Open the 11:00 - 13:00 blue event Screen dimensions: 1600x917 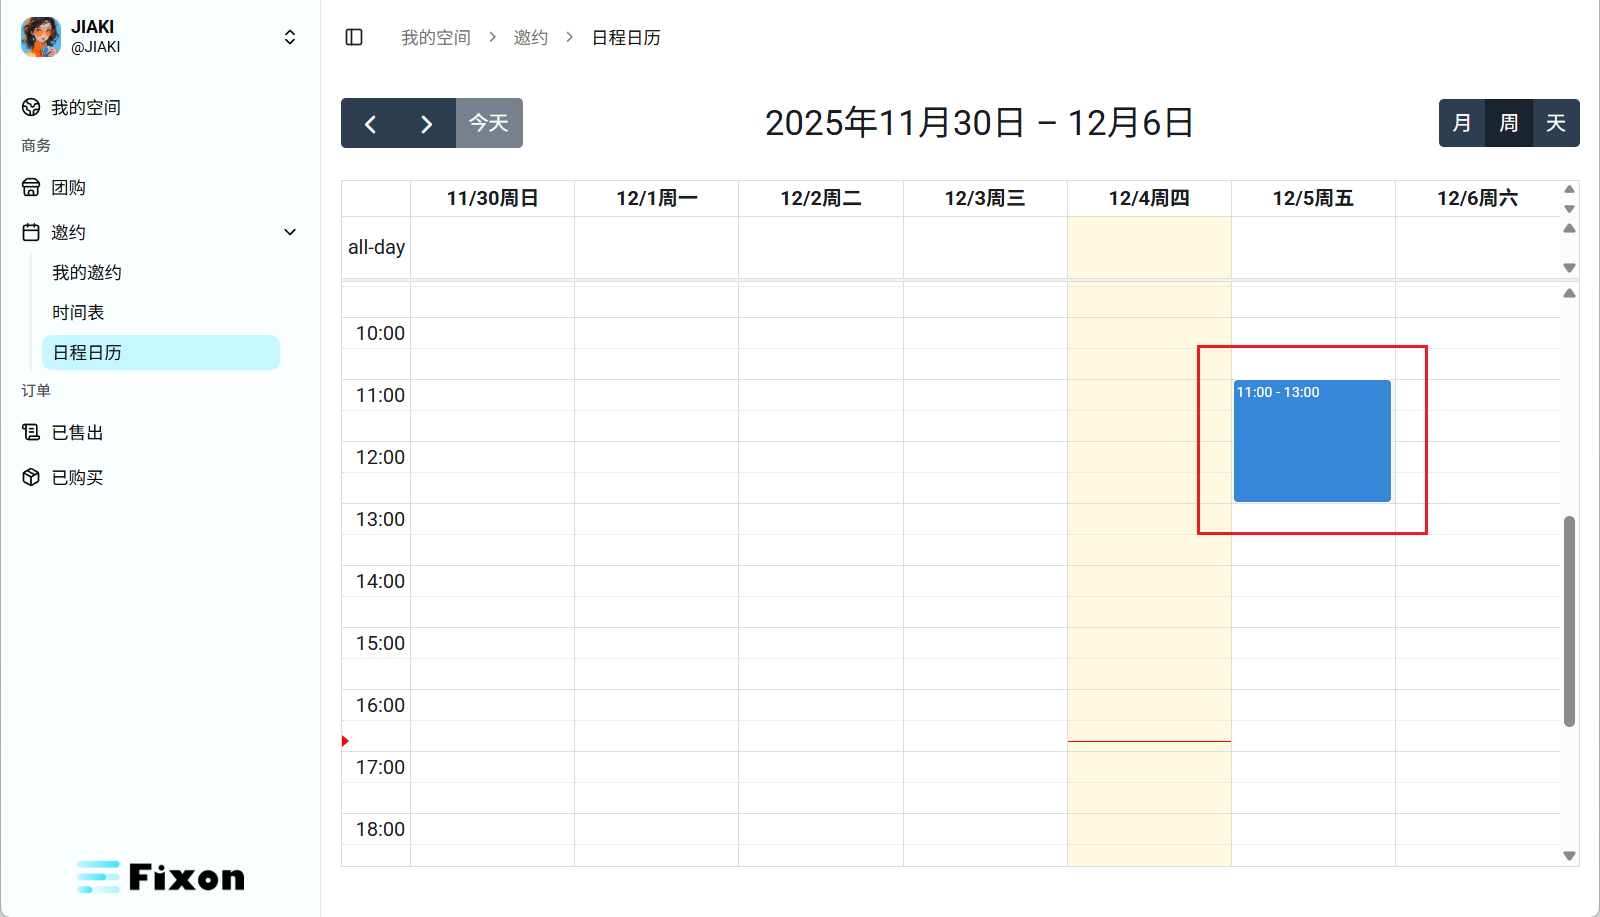(1312, 441)
